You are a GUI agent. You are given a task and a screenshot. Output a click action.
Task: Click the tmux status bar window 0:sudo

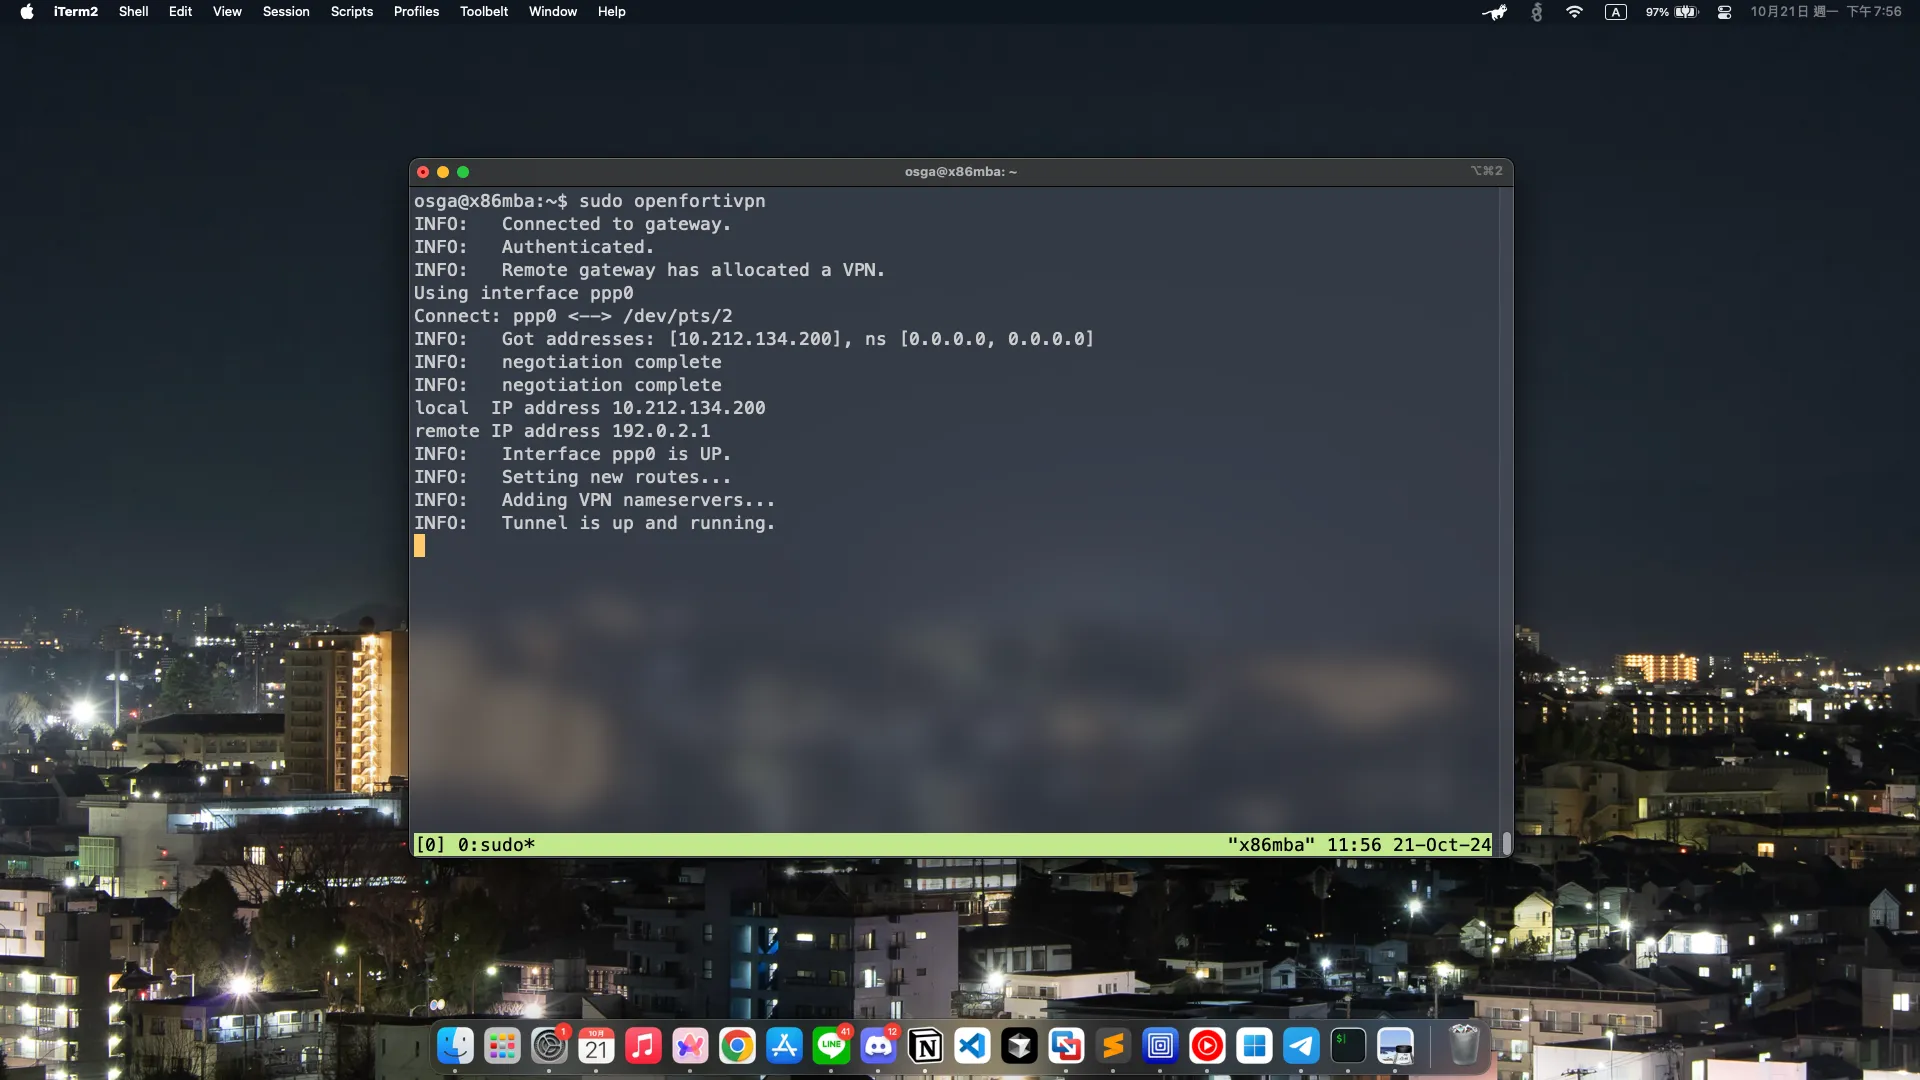tap(496, 845)
